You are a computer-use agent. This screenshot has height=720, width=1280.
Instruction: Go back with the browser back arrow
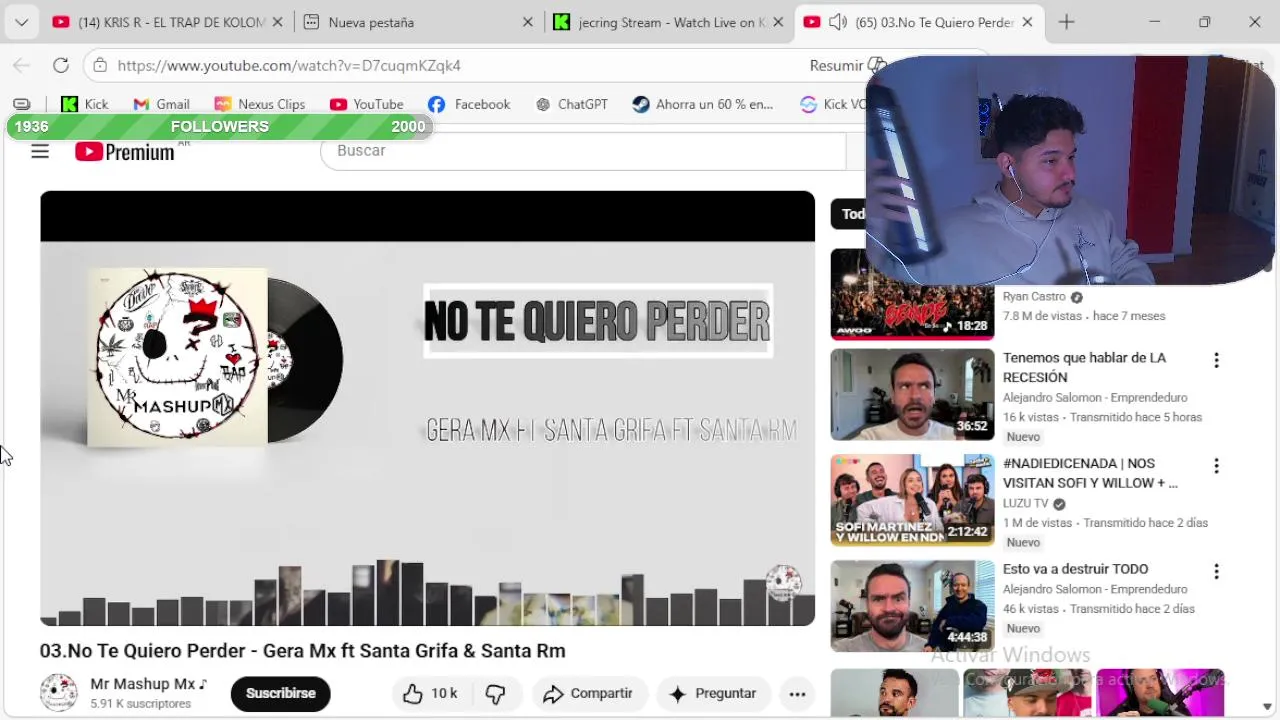pyautogui.click(x=21, y=65)
